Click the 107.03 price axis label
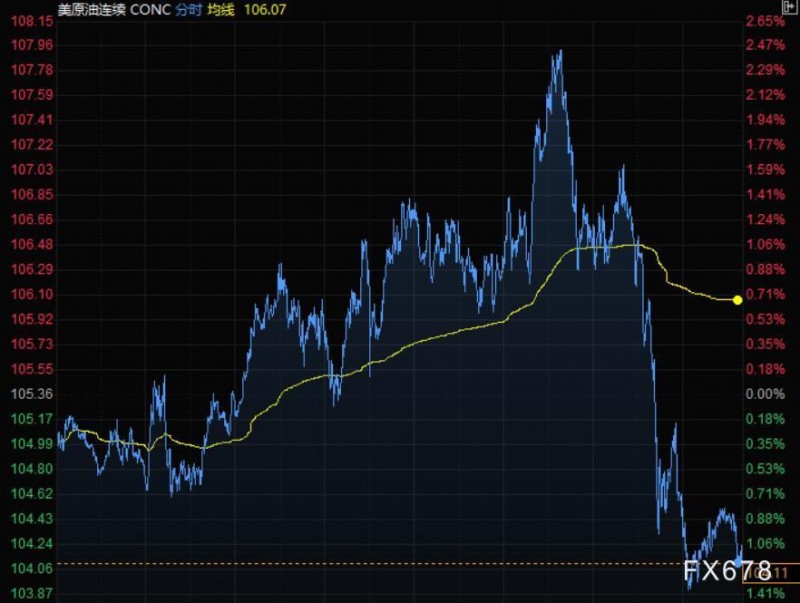 tap(32, 169)
